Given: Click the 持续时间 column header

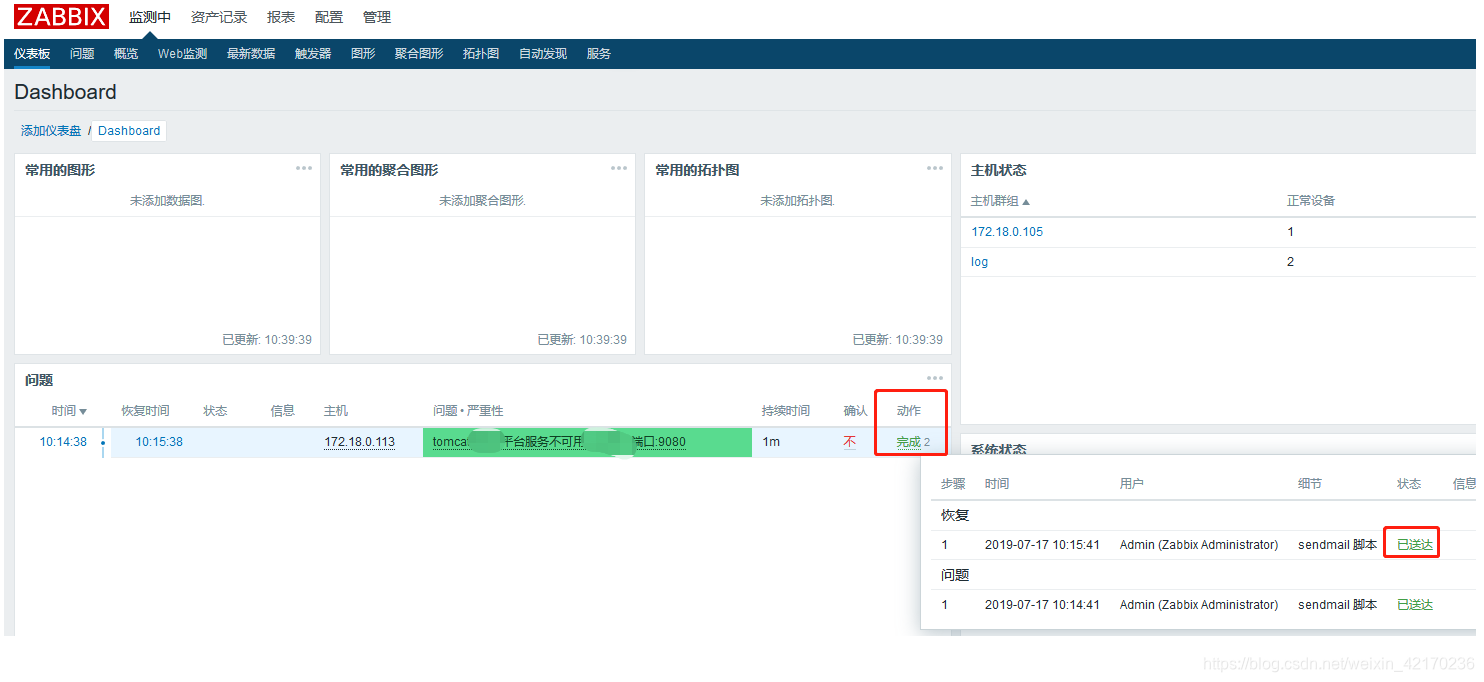Looking at the screenshot, I should click(786, 411).
